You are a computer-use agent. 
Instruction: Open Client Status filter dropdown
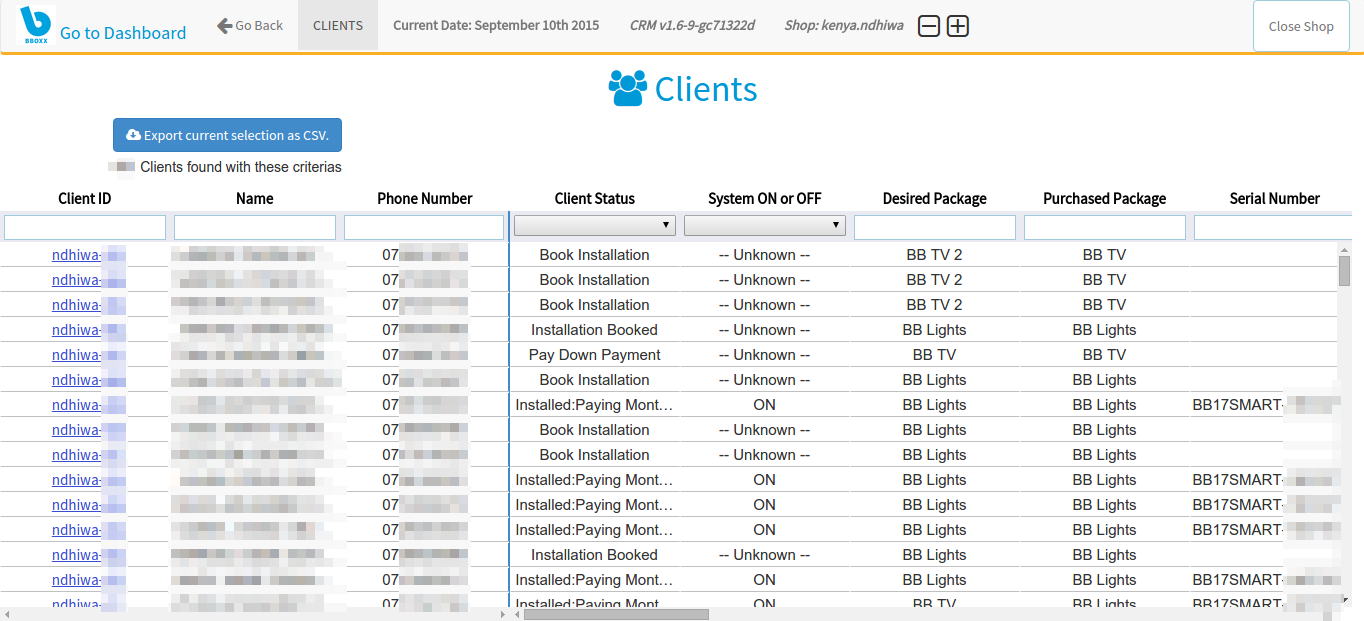[x=595, y=225]
